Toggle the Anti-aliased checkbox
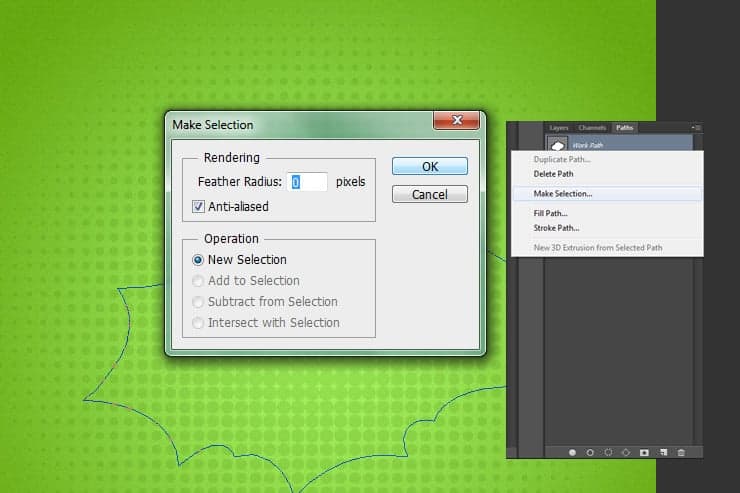 [198, 206]
